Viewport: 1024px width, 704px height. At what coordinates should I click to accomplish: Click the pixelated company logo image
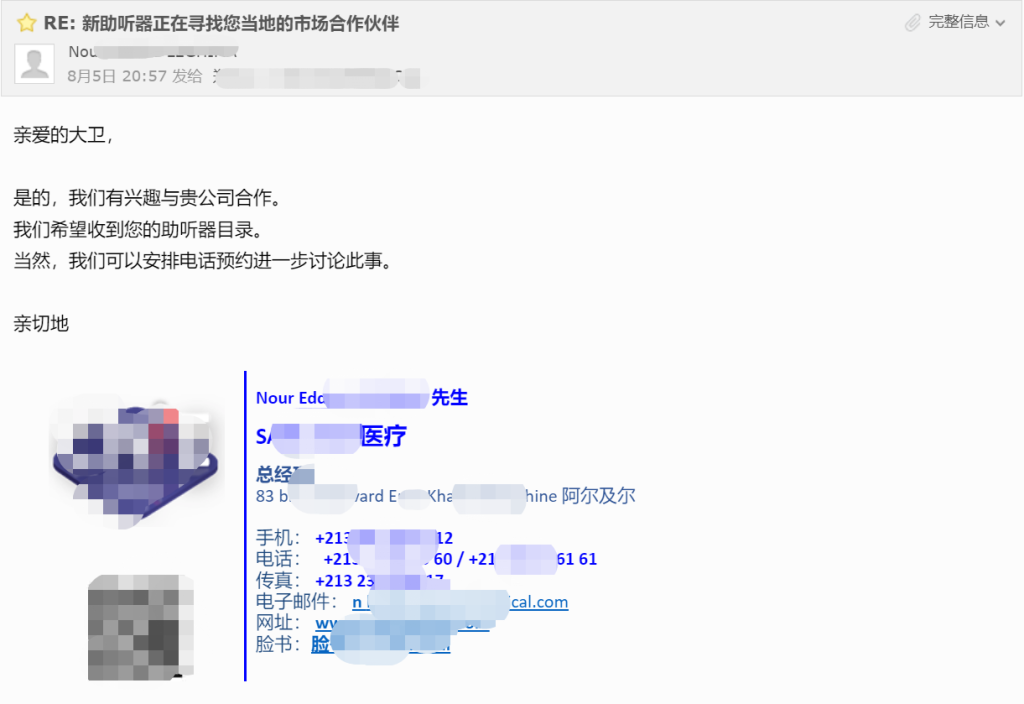(x=135, y=461)
